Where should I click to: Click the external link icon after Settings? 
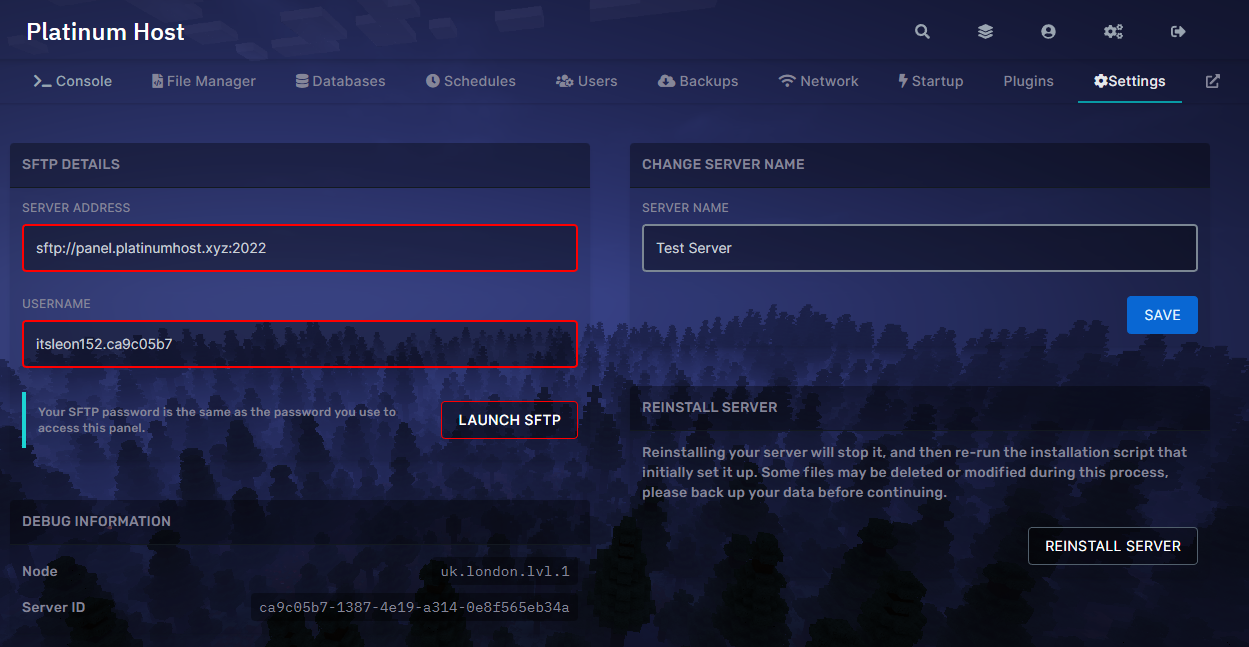1213,81
